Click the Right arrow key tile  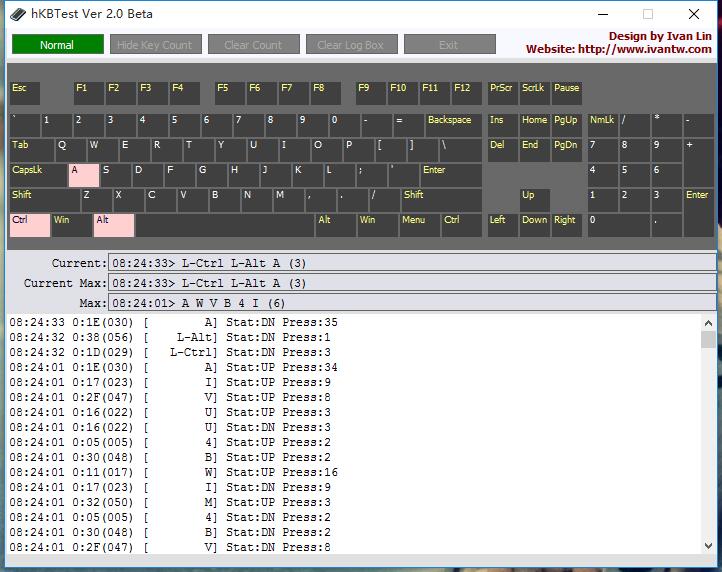[567, 225]
